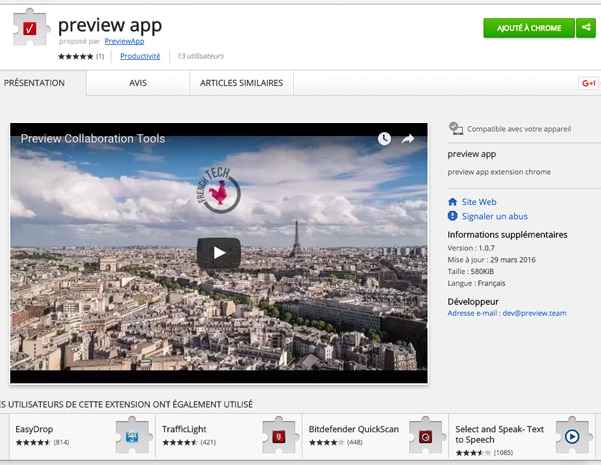Click the preview app page title
Viewport: 601px width, 465px height.
click(110, 25)
